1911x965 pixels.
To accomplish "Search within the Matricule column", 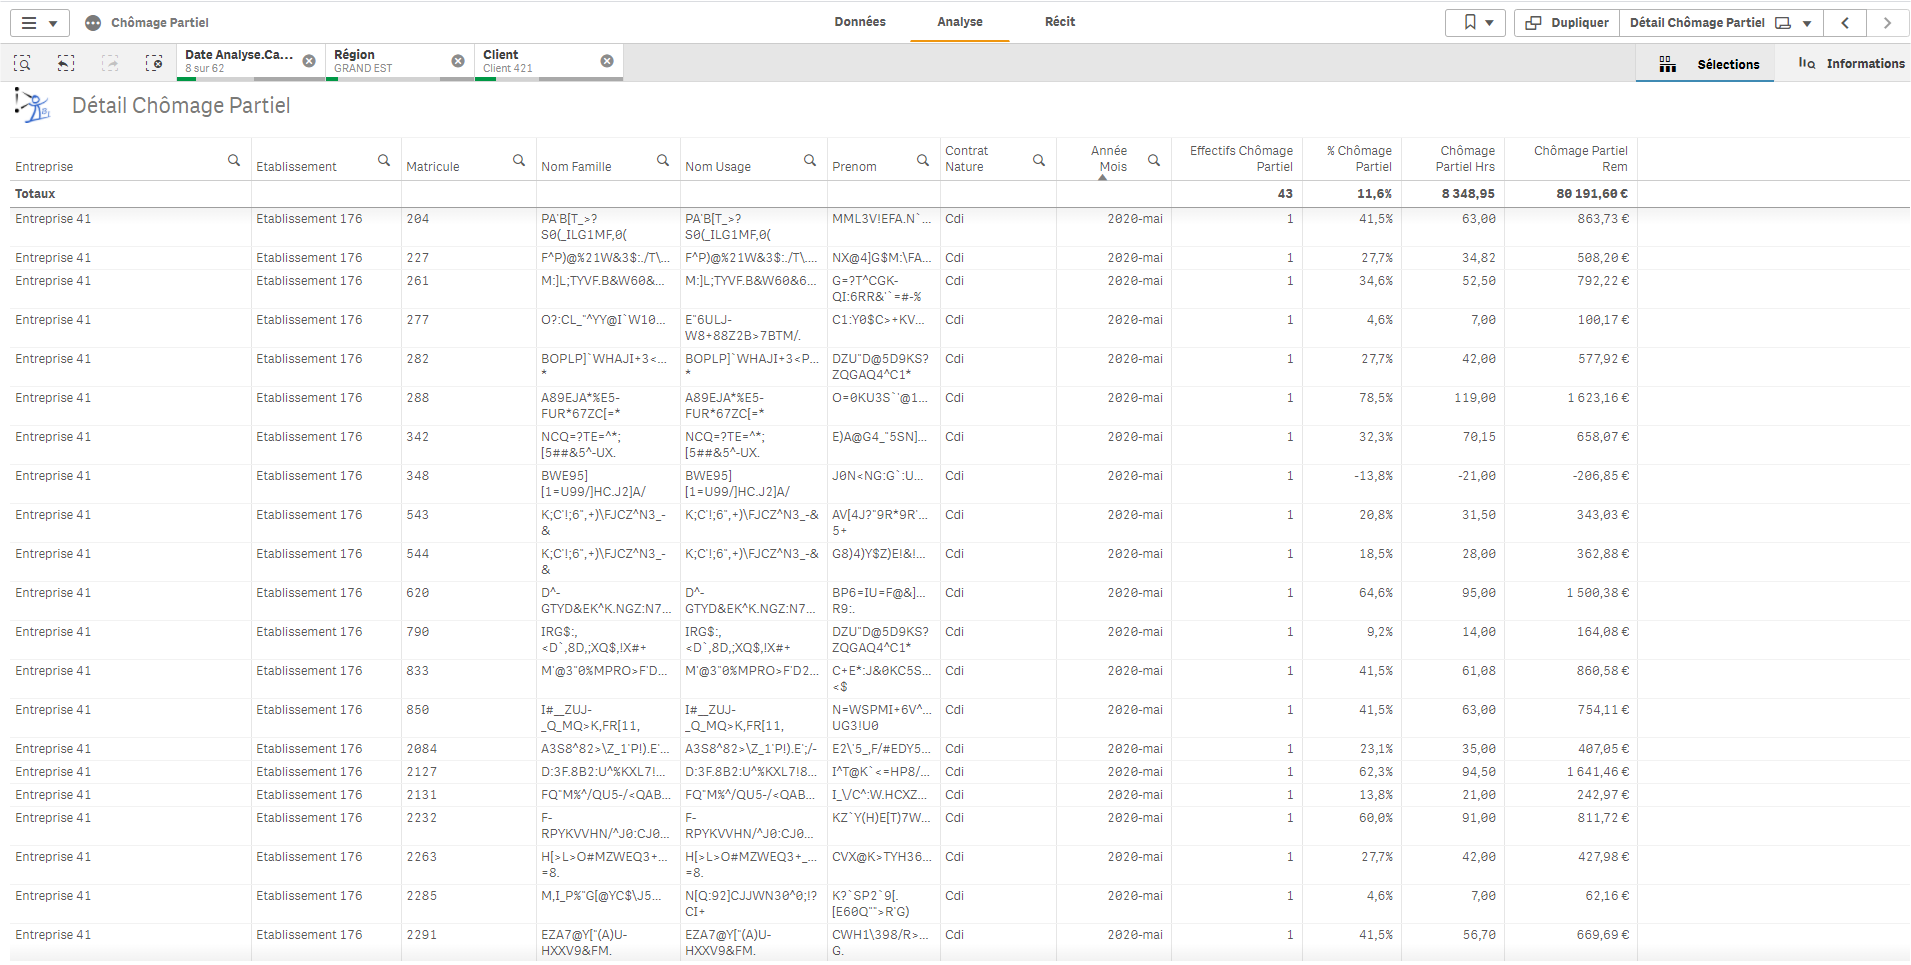I will click(x=519, y=160).
